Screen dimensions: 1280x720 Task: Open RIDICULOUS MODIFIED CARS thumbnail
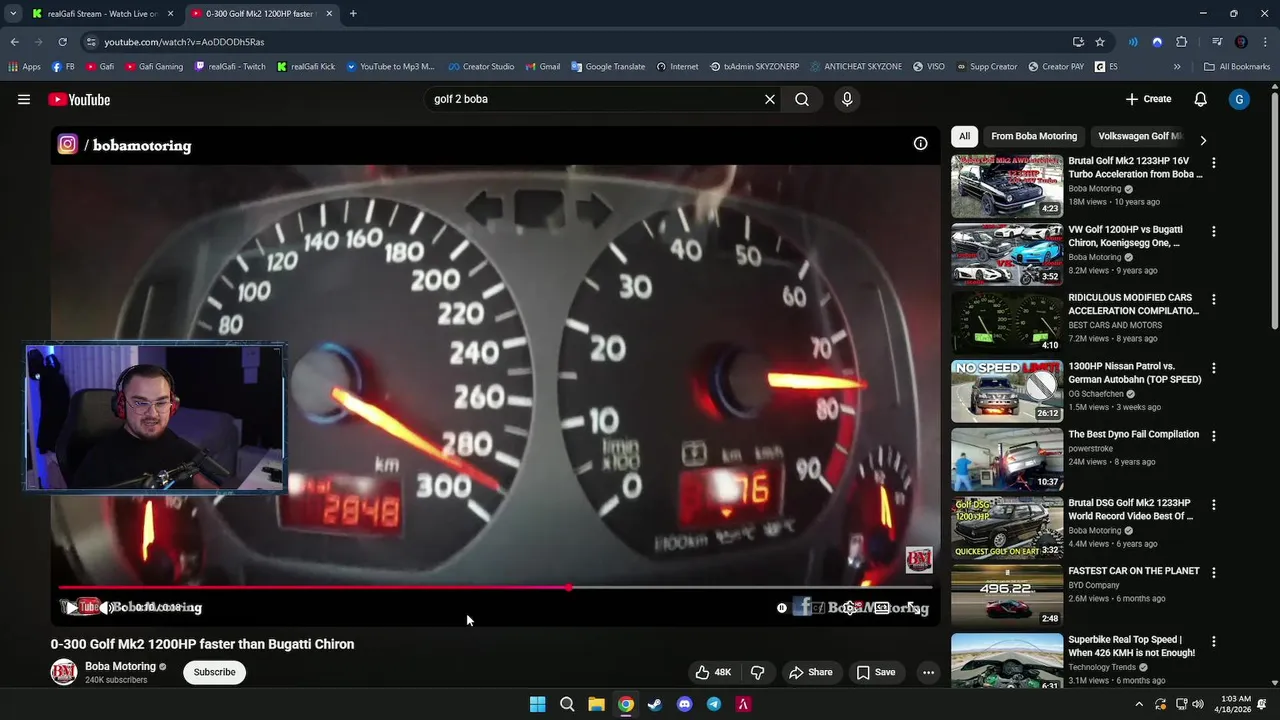coord(1007,322)
